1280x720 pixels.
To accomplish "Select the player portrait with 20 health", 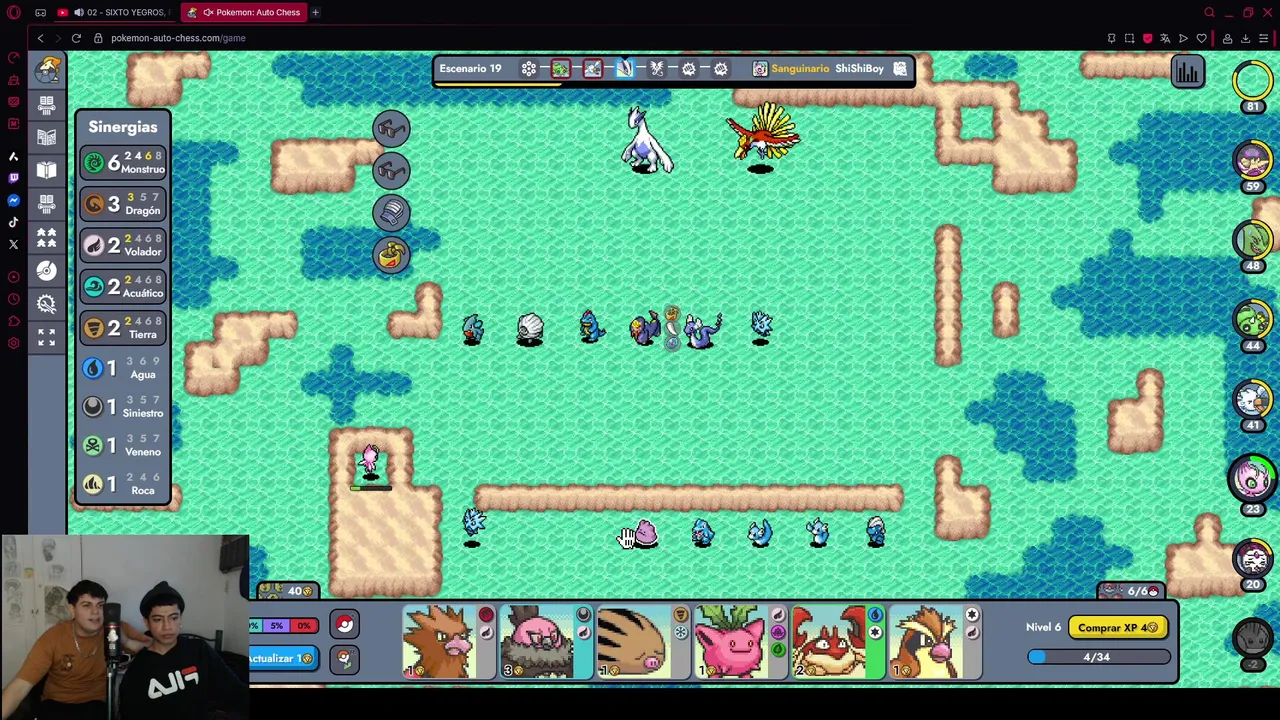I will coord(1252,560).
